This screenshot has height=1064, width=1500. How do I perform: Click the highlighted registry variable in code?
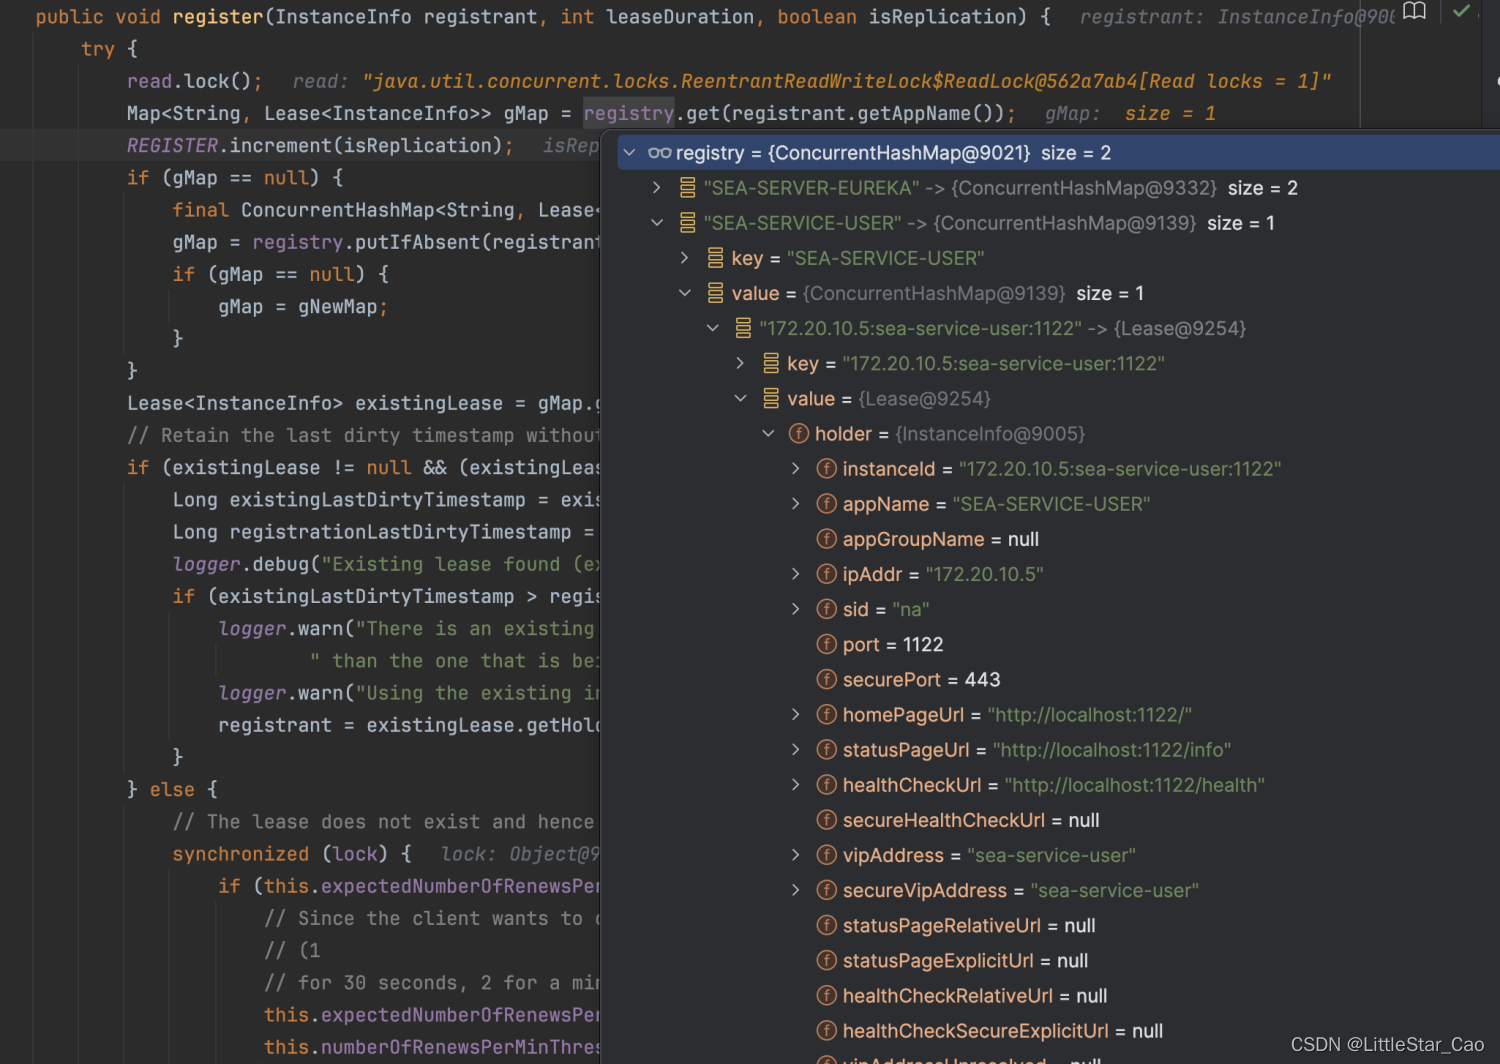click(x=629, y=113)
